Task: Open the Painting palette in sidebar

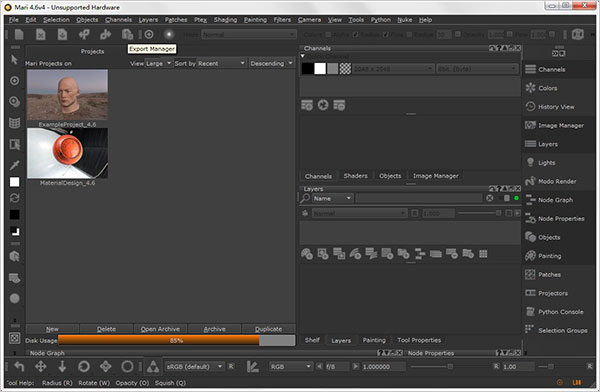Action: [x=559, y=256]
